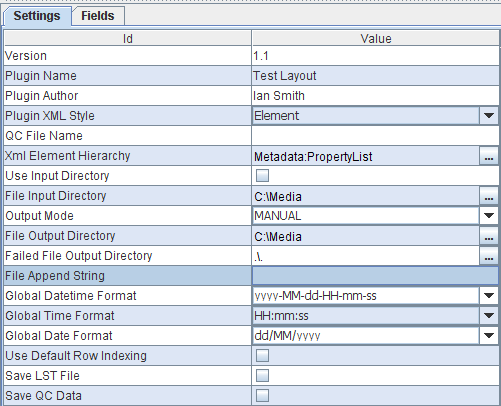
Task: Select the File Append String value field
Action: pos(375,276)
